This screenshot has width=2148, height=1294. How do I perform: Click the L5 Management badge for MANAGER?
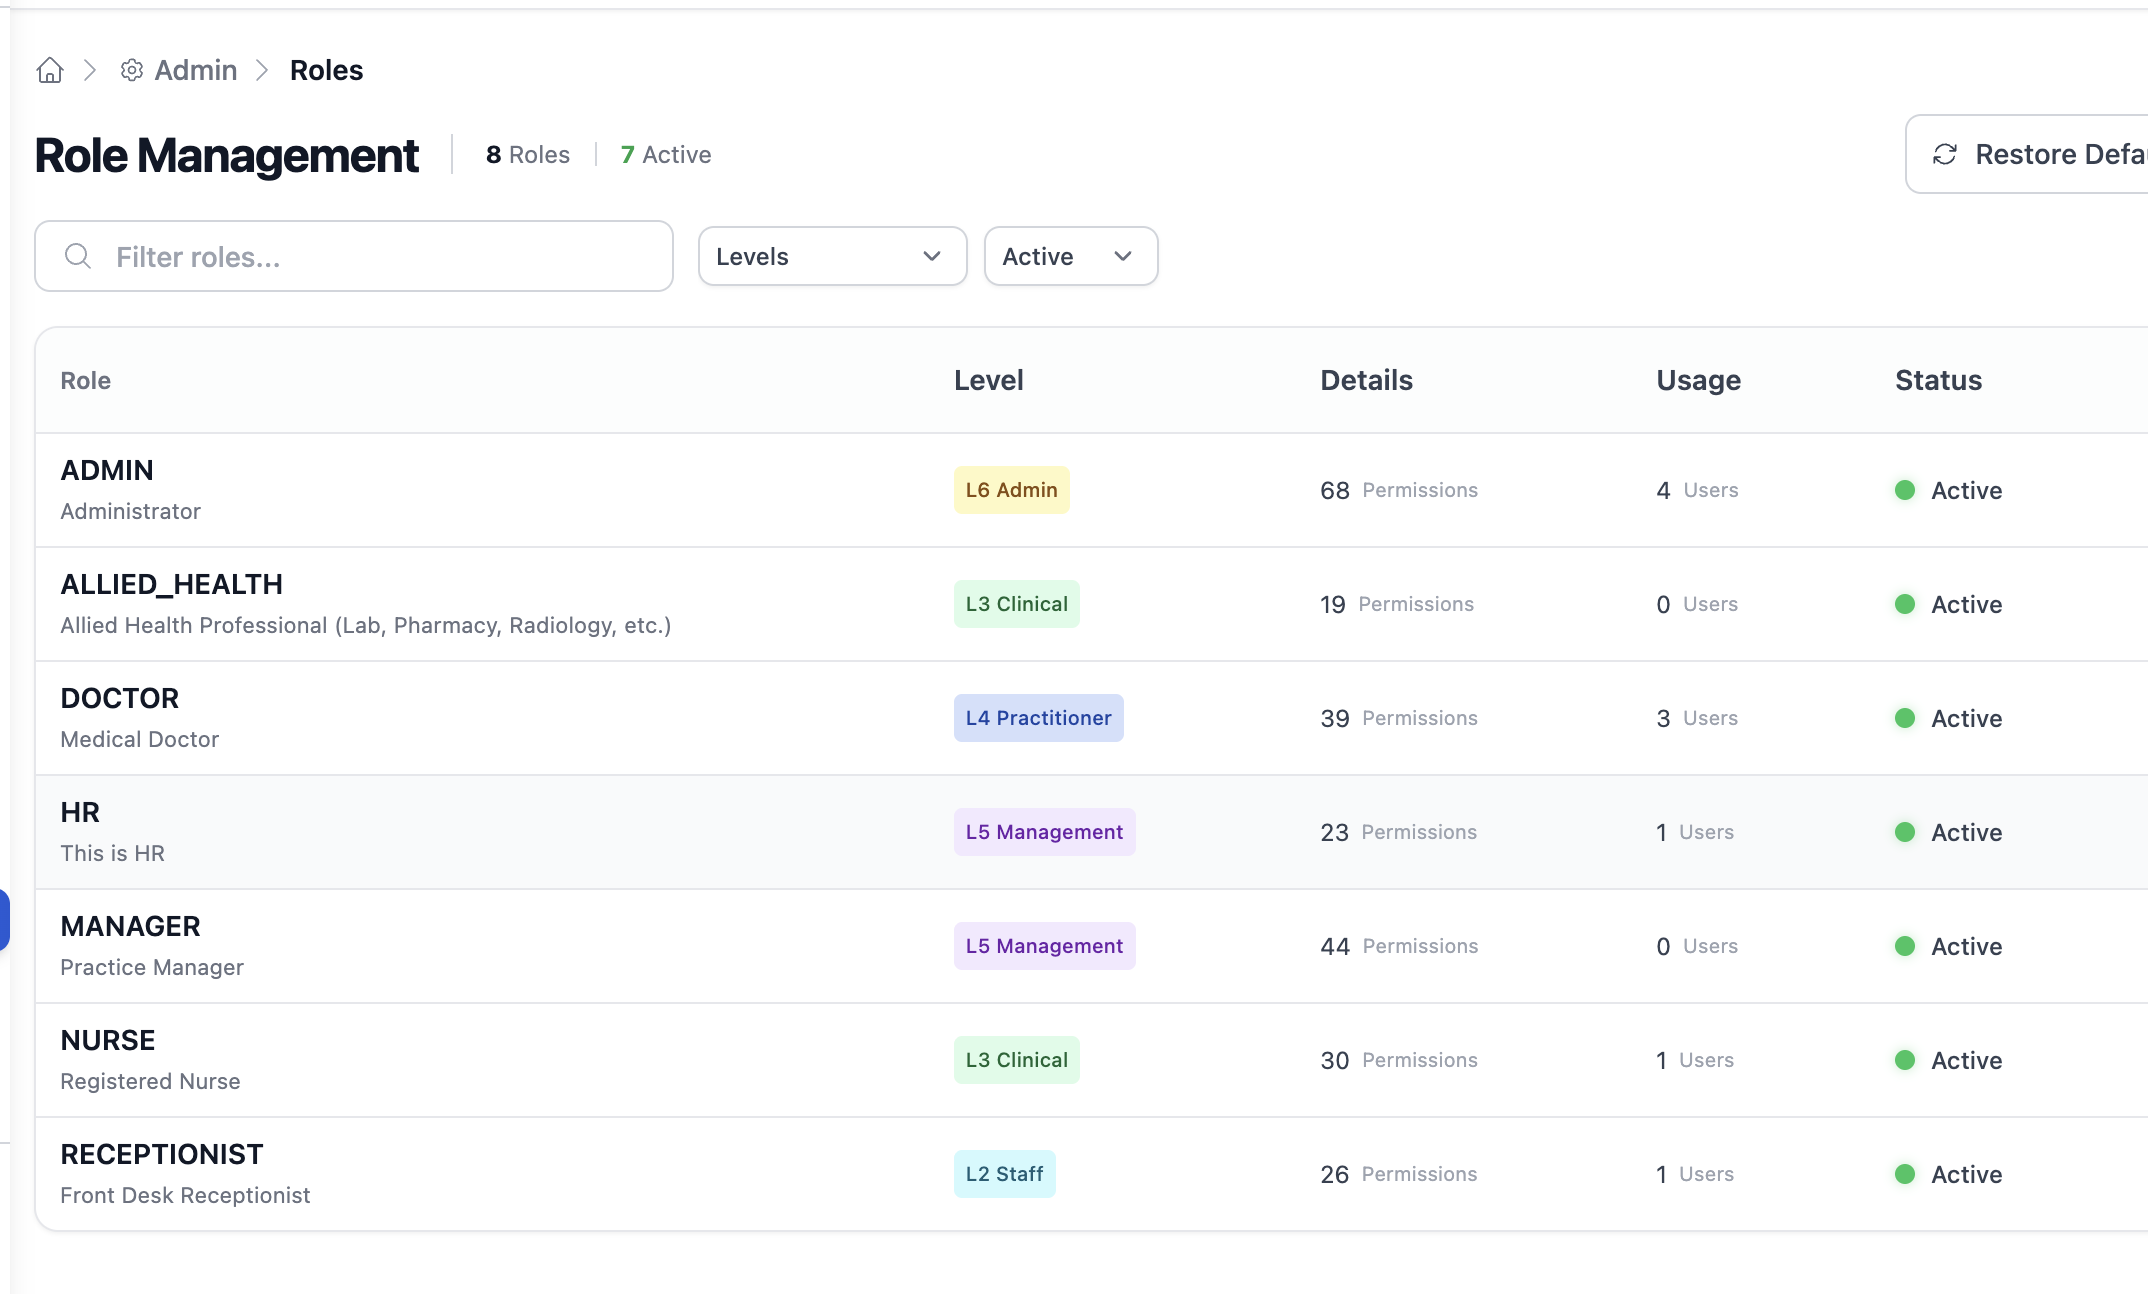[x=1044, y=945]
